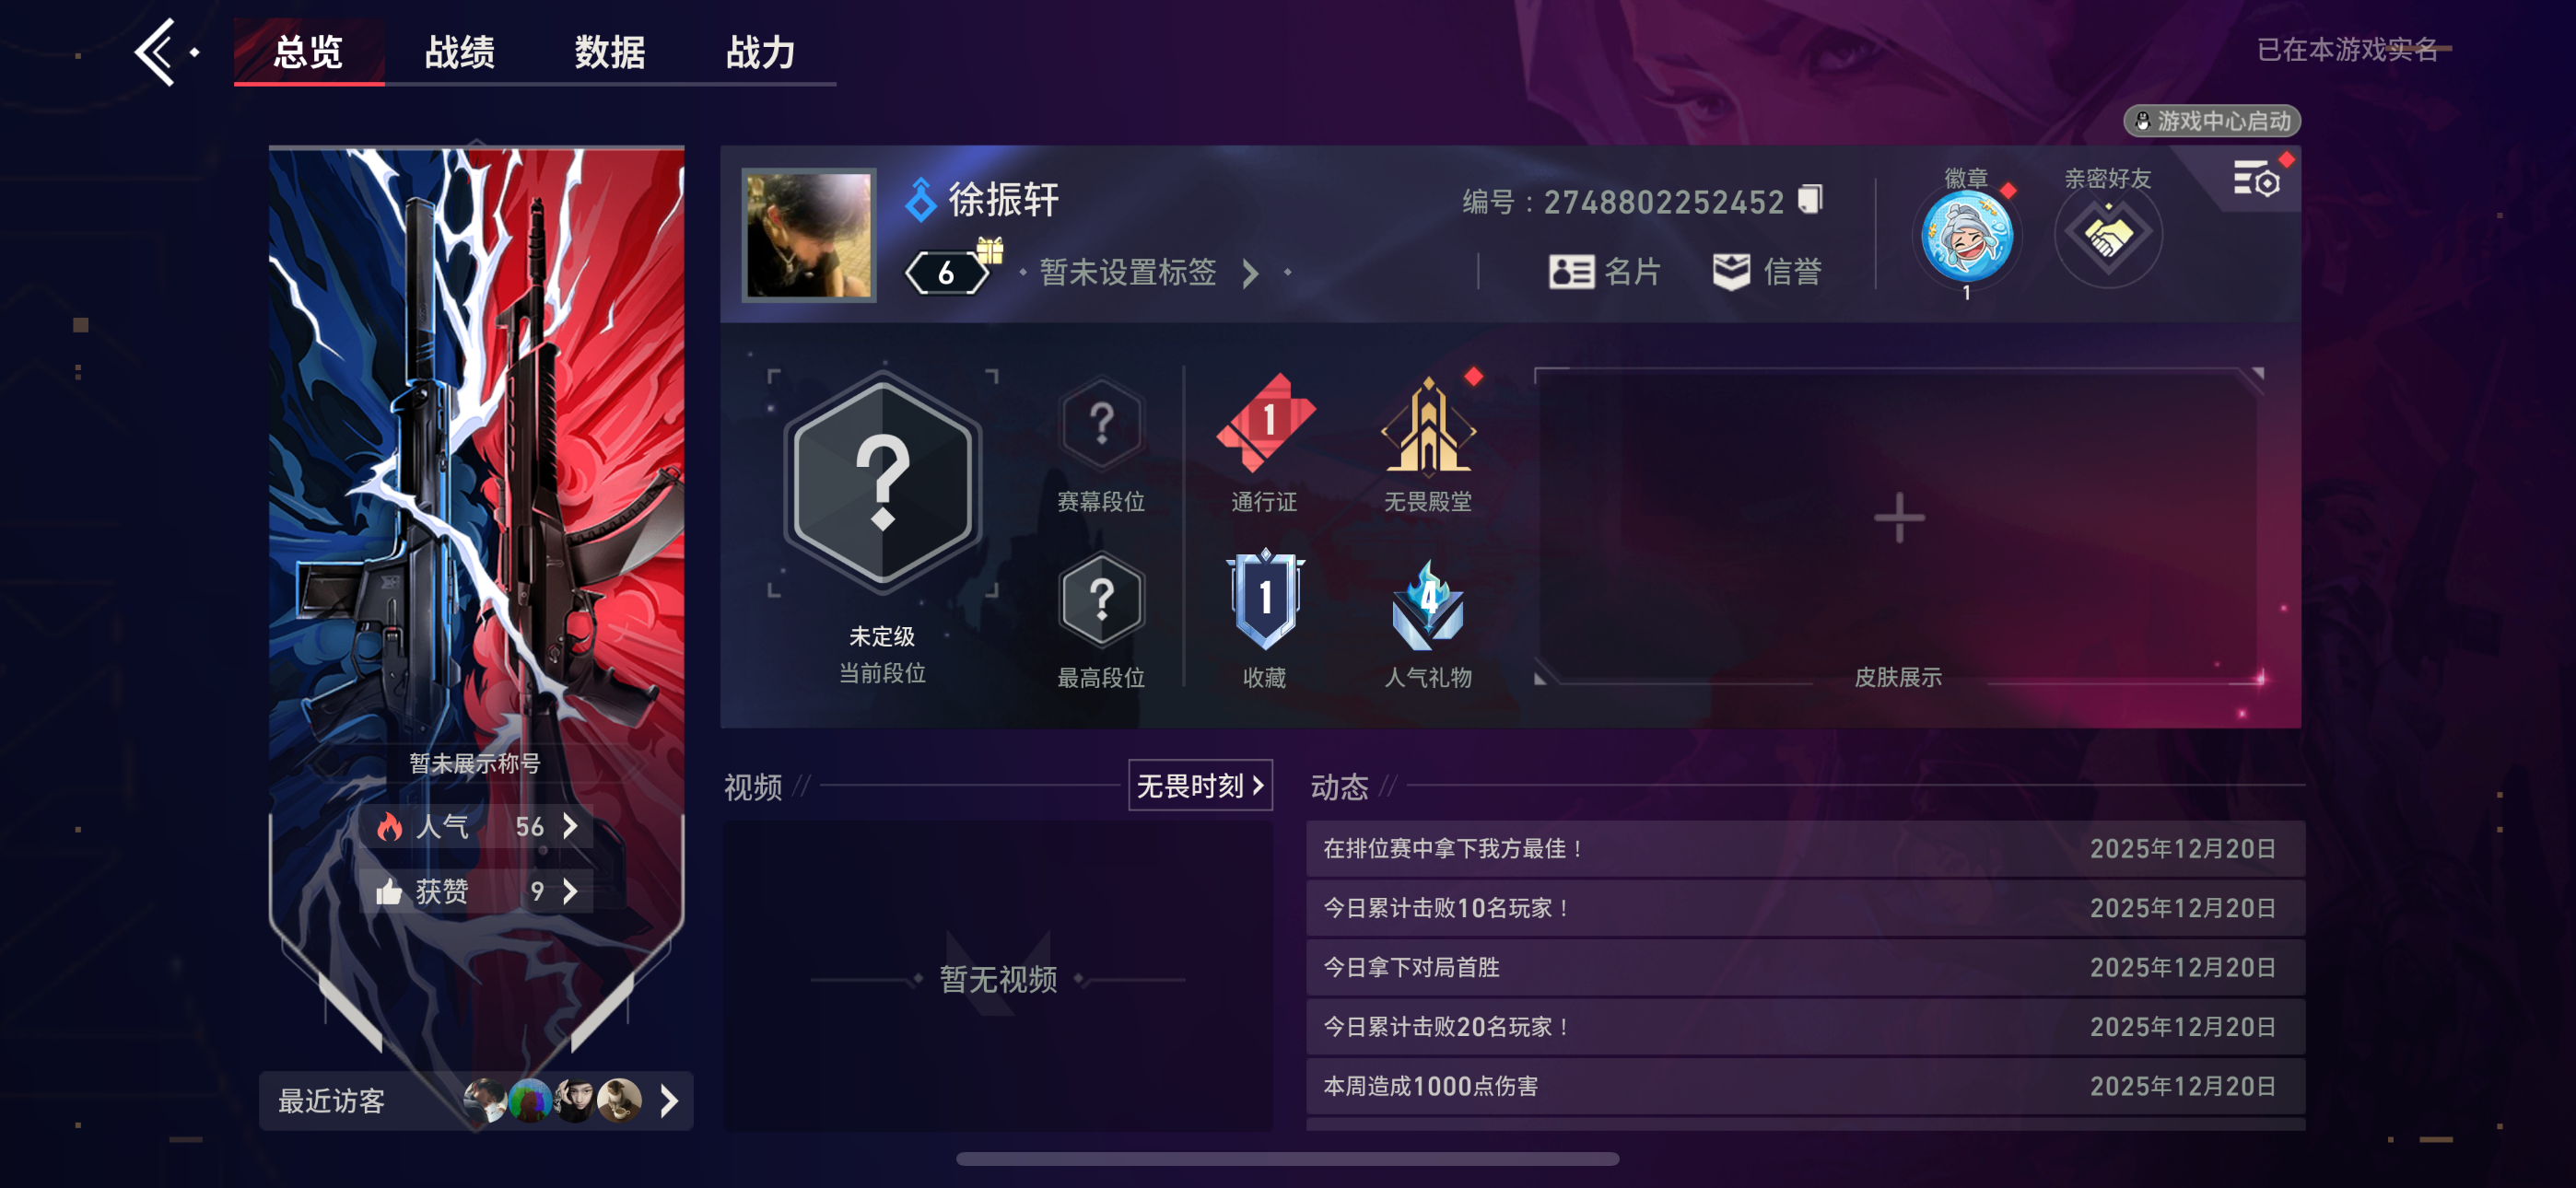Viewport: 2576px width, 1188px height.
Task: Open profile settings list icon
Action: click(2256, 180)
